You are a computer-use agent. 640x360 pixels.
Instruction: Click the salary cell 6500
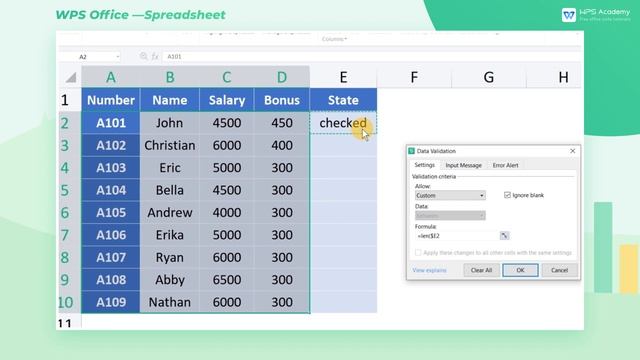227,280
